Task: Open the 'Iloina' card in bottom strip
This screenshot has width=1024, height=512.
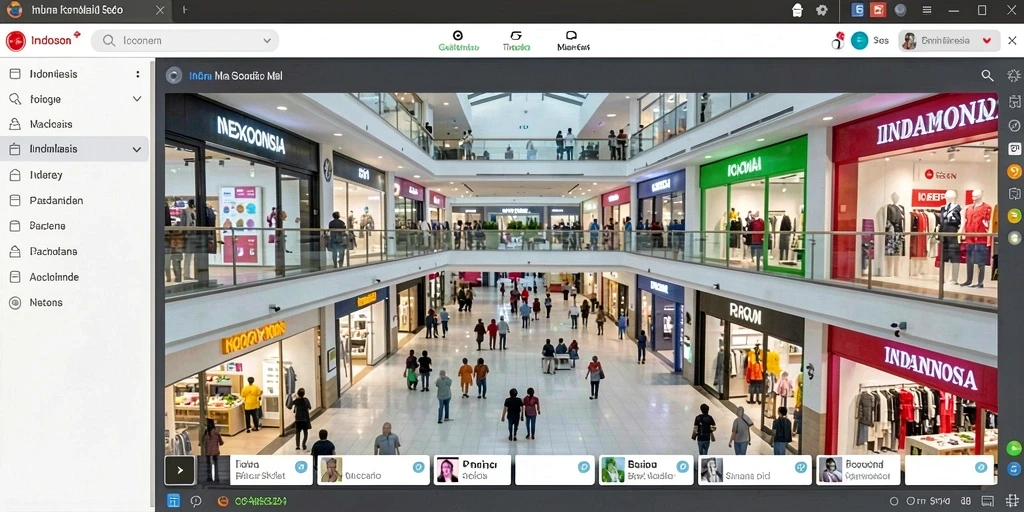Action: pyautogui.click(x=255, y=470)
